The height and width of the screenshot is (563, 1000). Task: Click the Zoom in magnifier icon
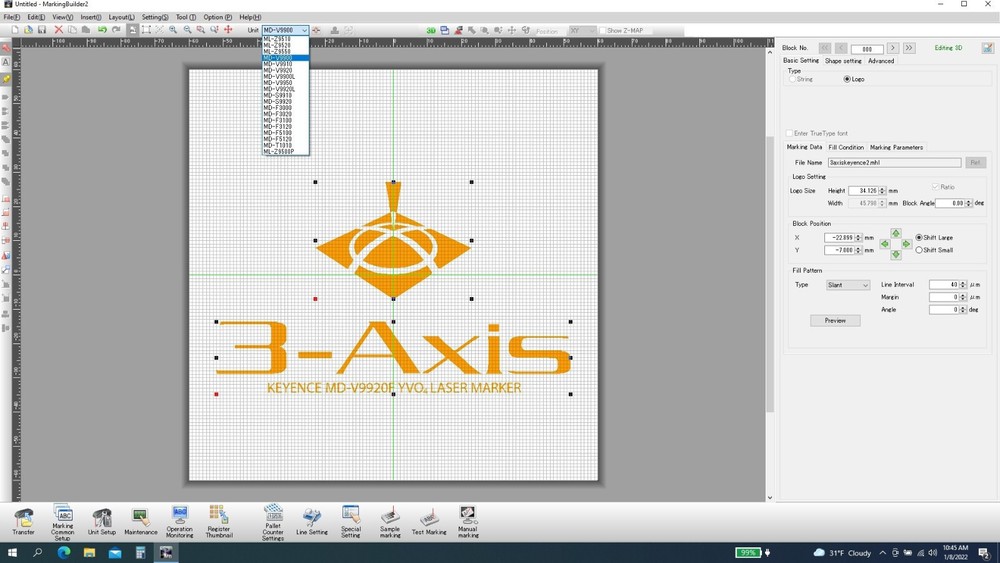coord(173,30)
